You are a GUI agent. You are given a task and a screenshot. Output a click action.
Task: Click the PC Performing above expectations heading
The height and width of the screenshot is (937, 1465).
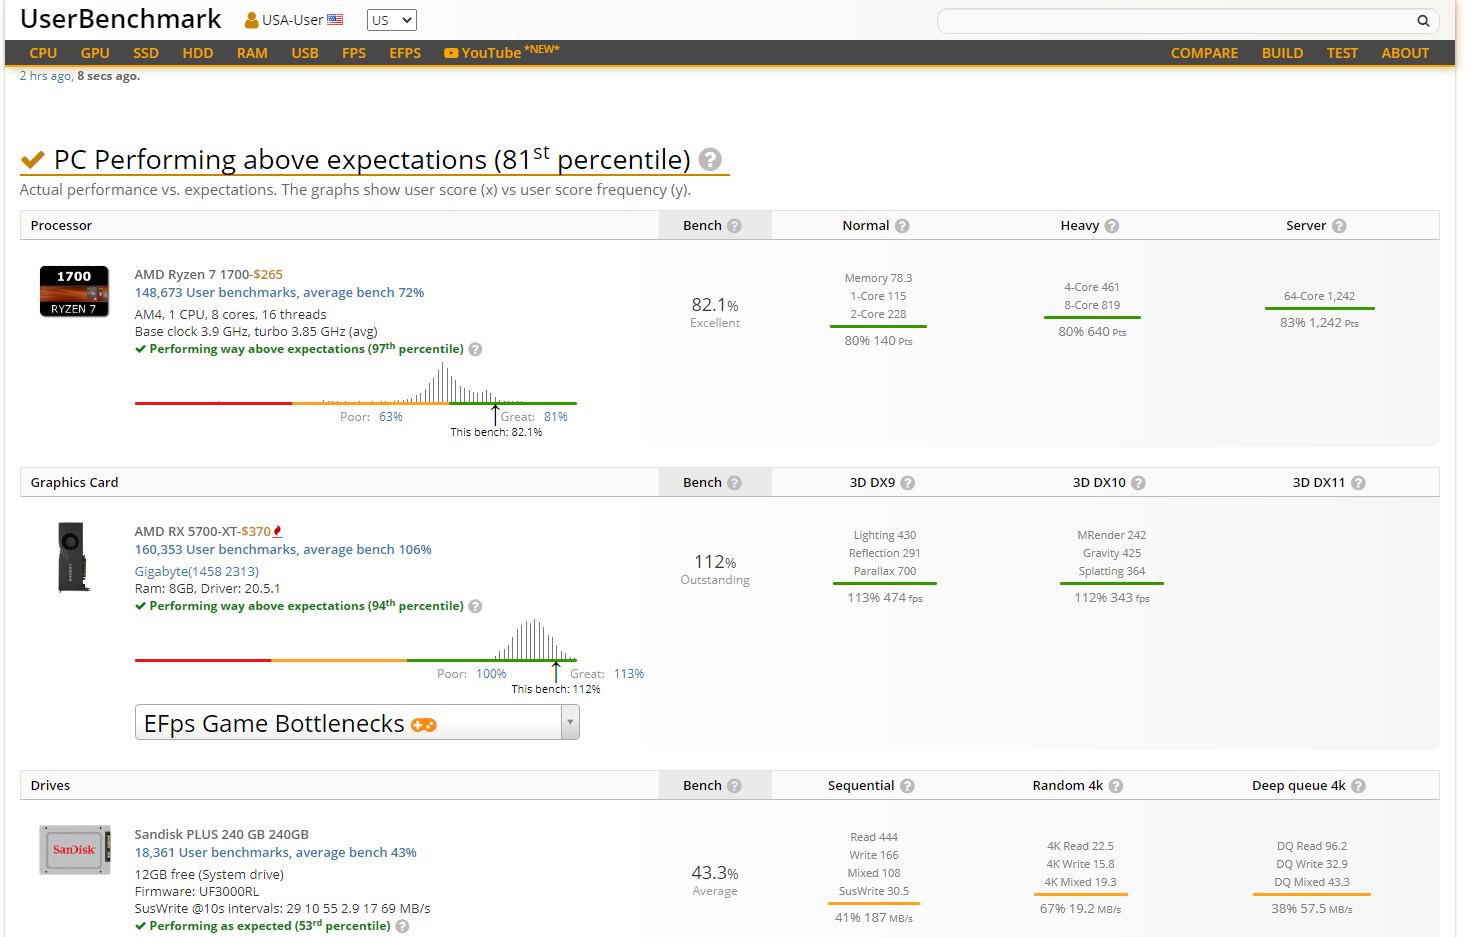(x=372, y=159)
